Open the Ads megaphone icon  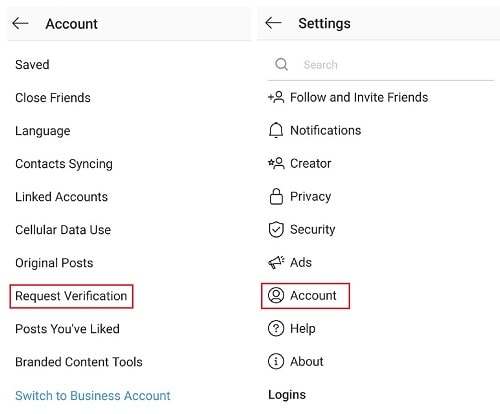(x=276, y=262)
